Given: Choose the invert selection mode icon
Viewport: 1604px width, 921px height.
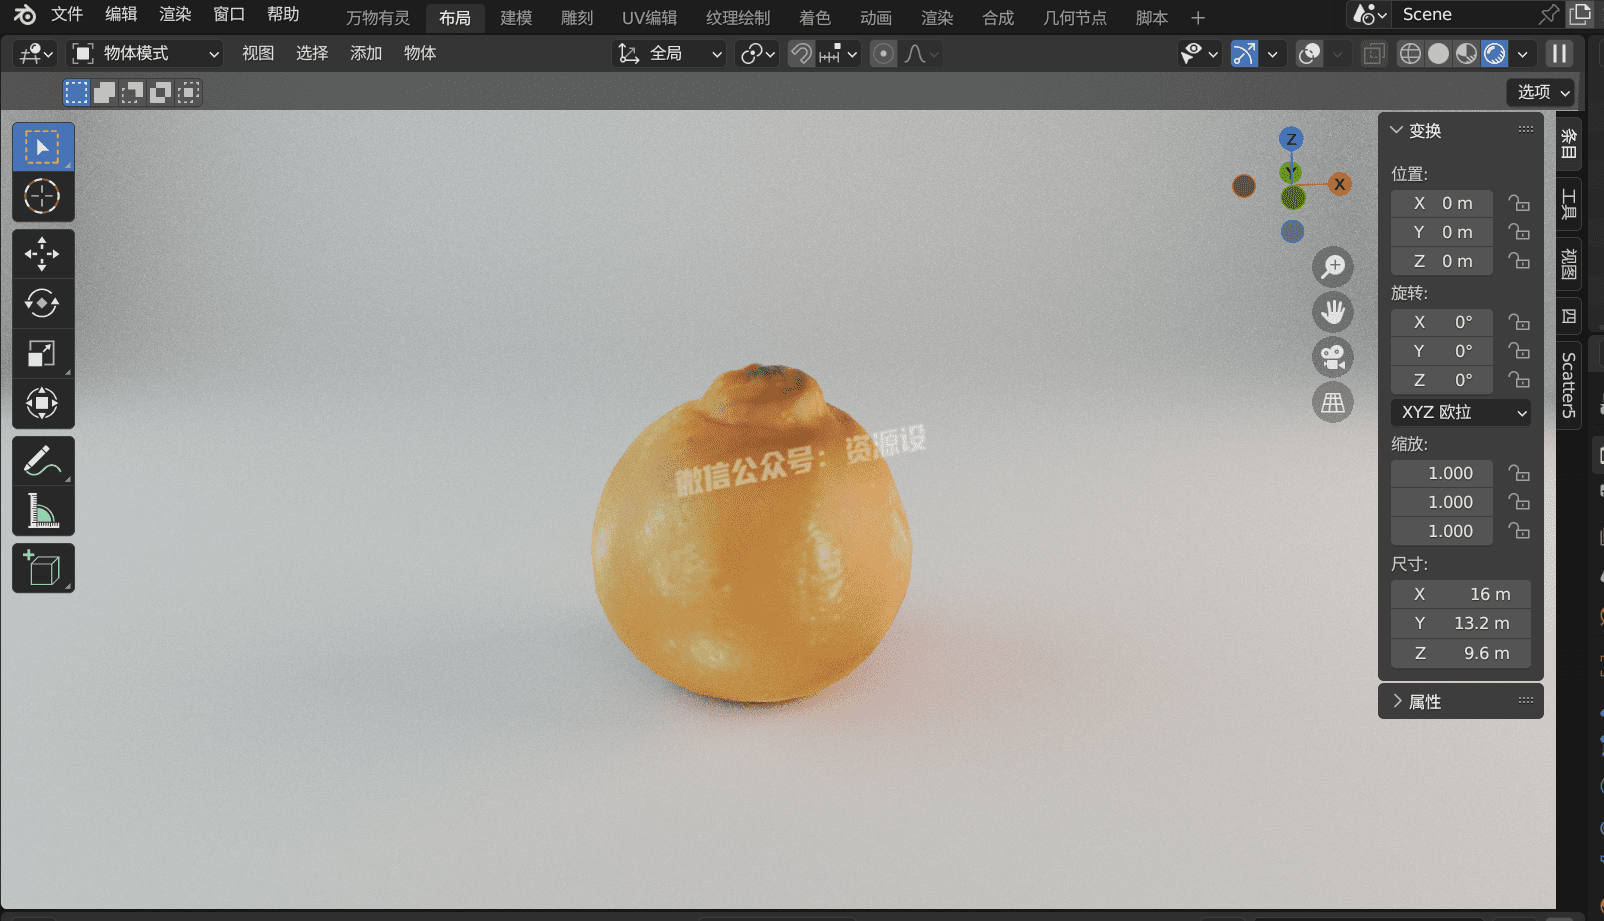Looking at the screenshot, I should pyautogui.click(x=160, y=93).
